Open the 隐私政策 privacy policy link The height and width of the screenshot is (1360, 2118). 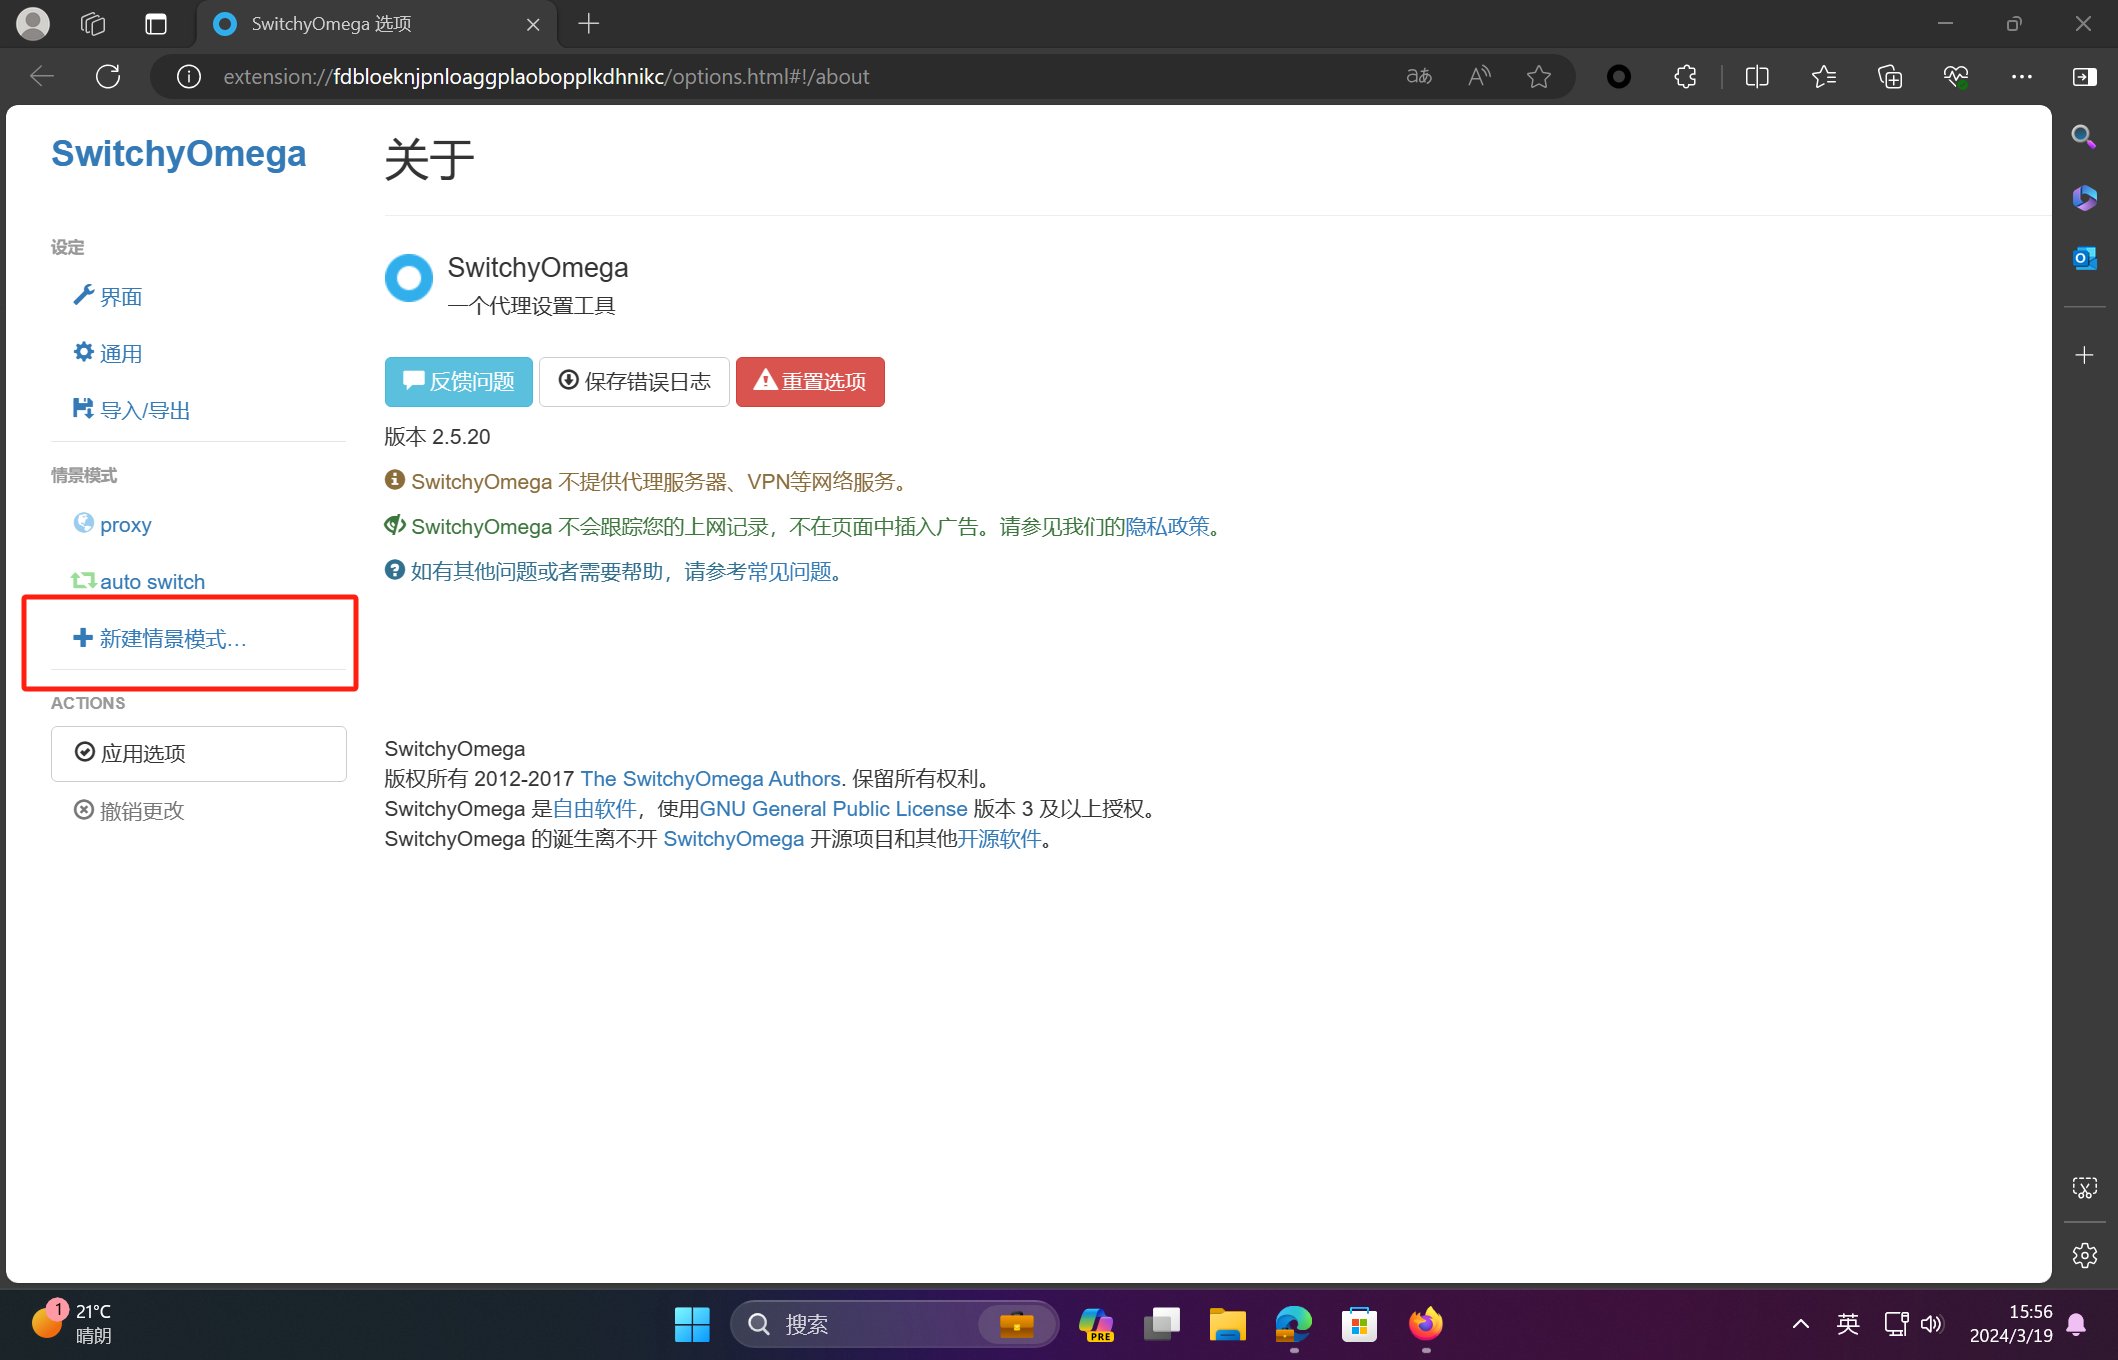point(1167,525)
